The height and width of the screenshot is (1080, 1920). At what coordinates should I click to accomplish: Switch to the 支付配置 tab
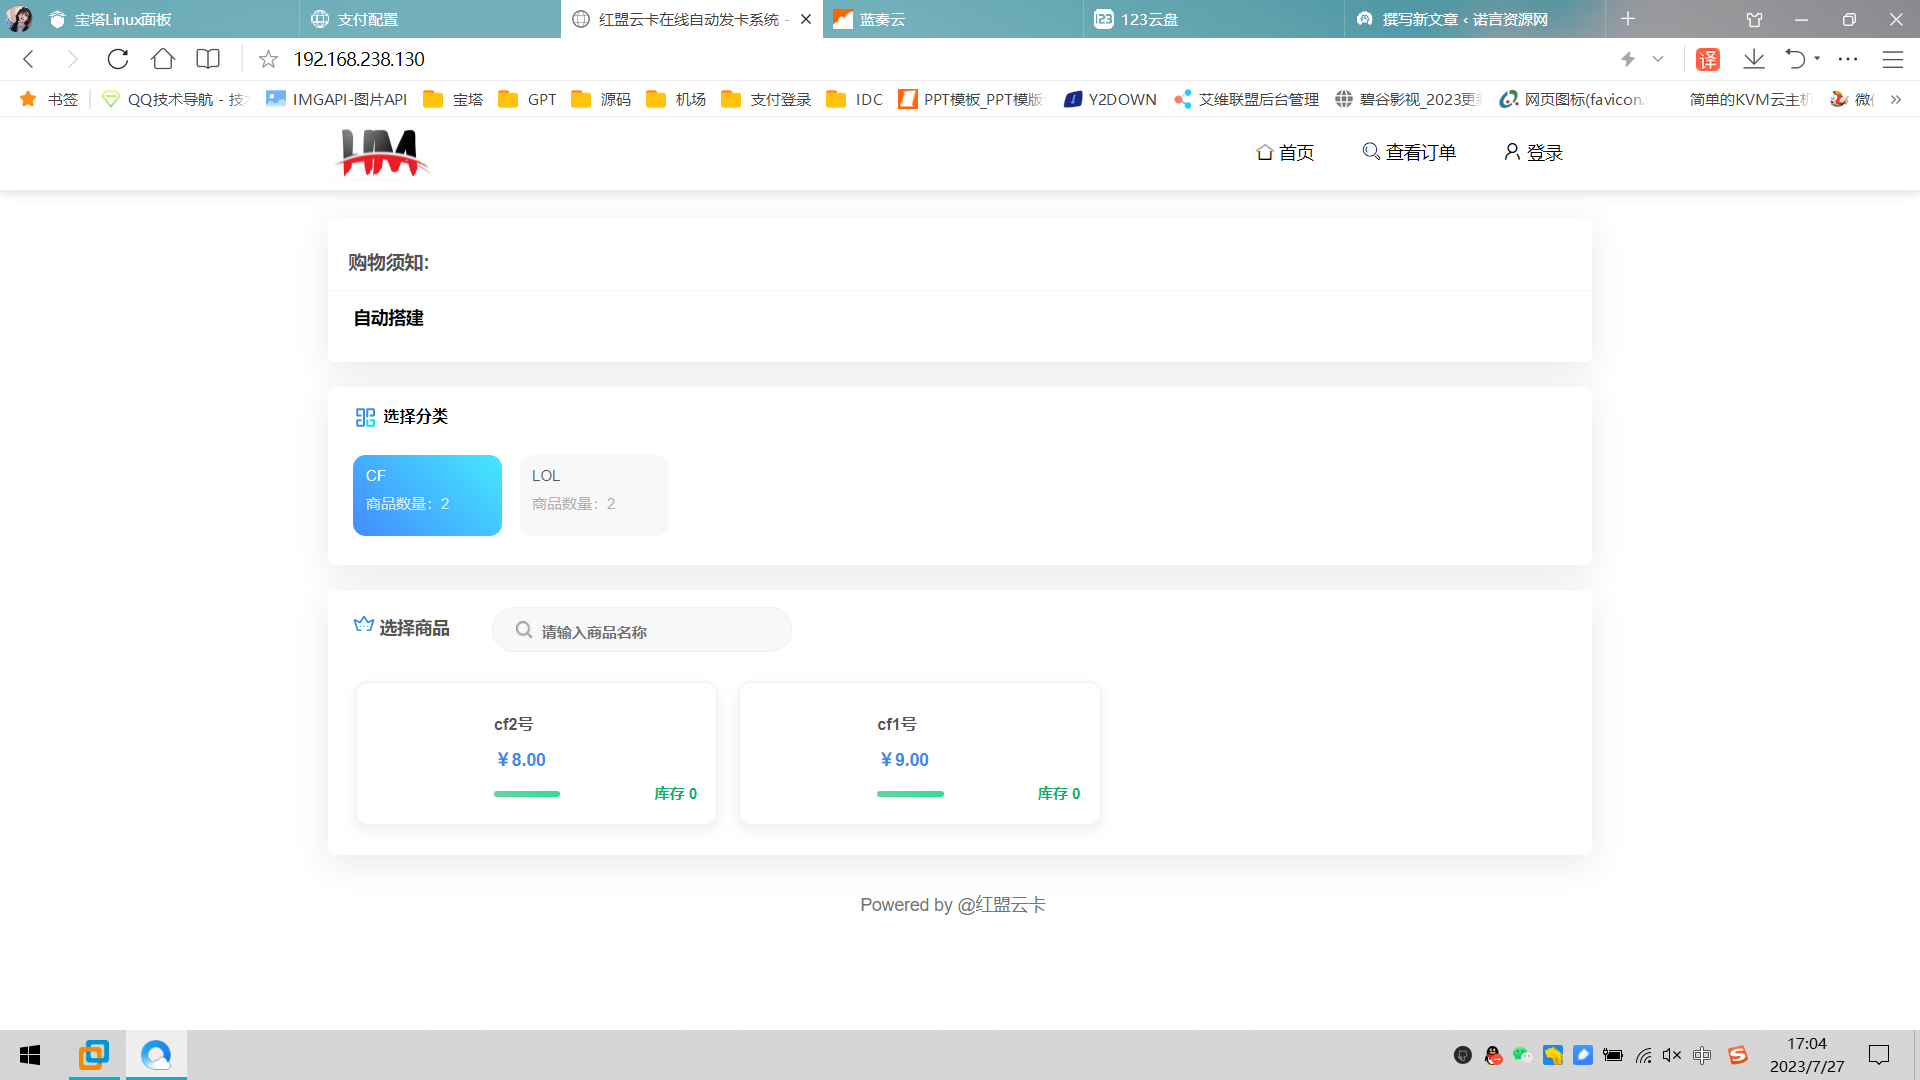pyautogui.click(x=430, y=19)
